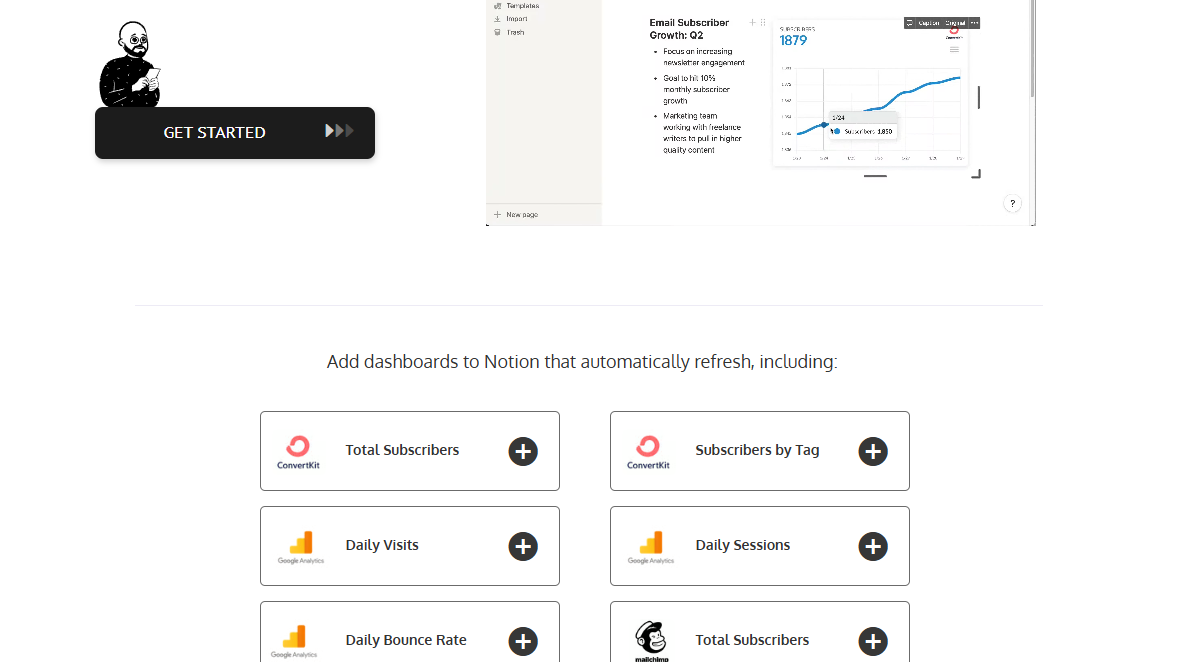
Task: Click the subscriber growth chart preview
Action: tap(871, 94)
